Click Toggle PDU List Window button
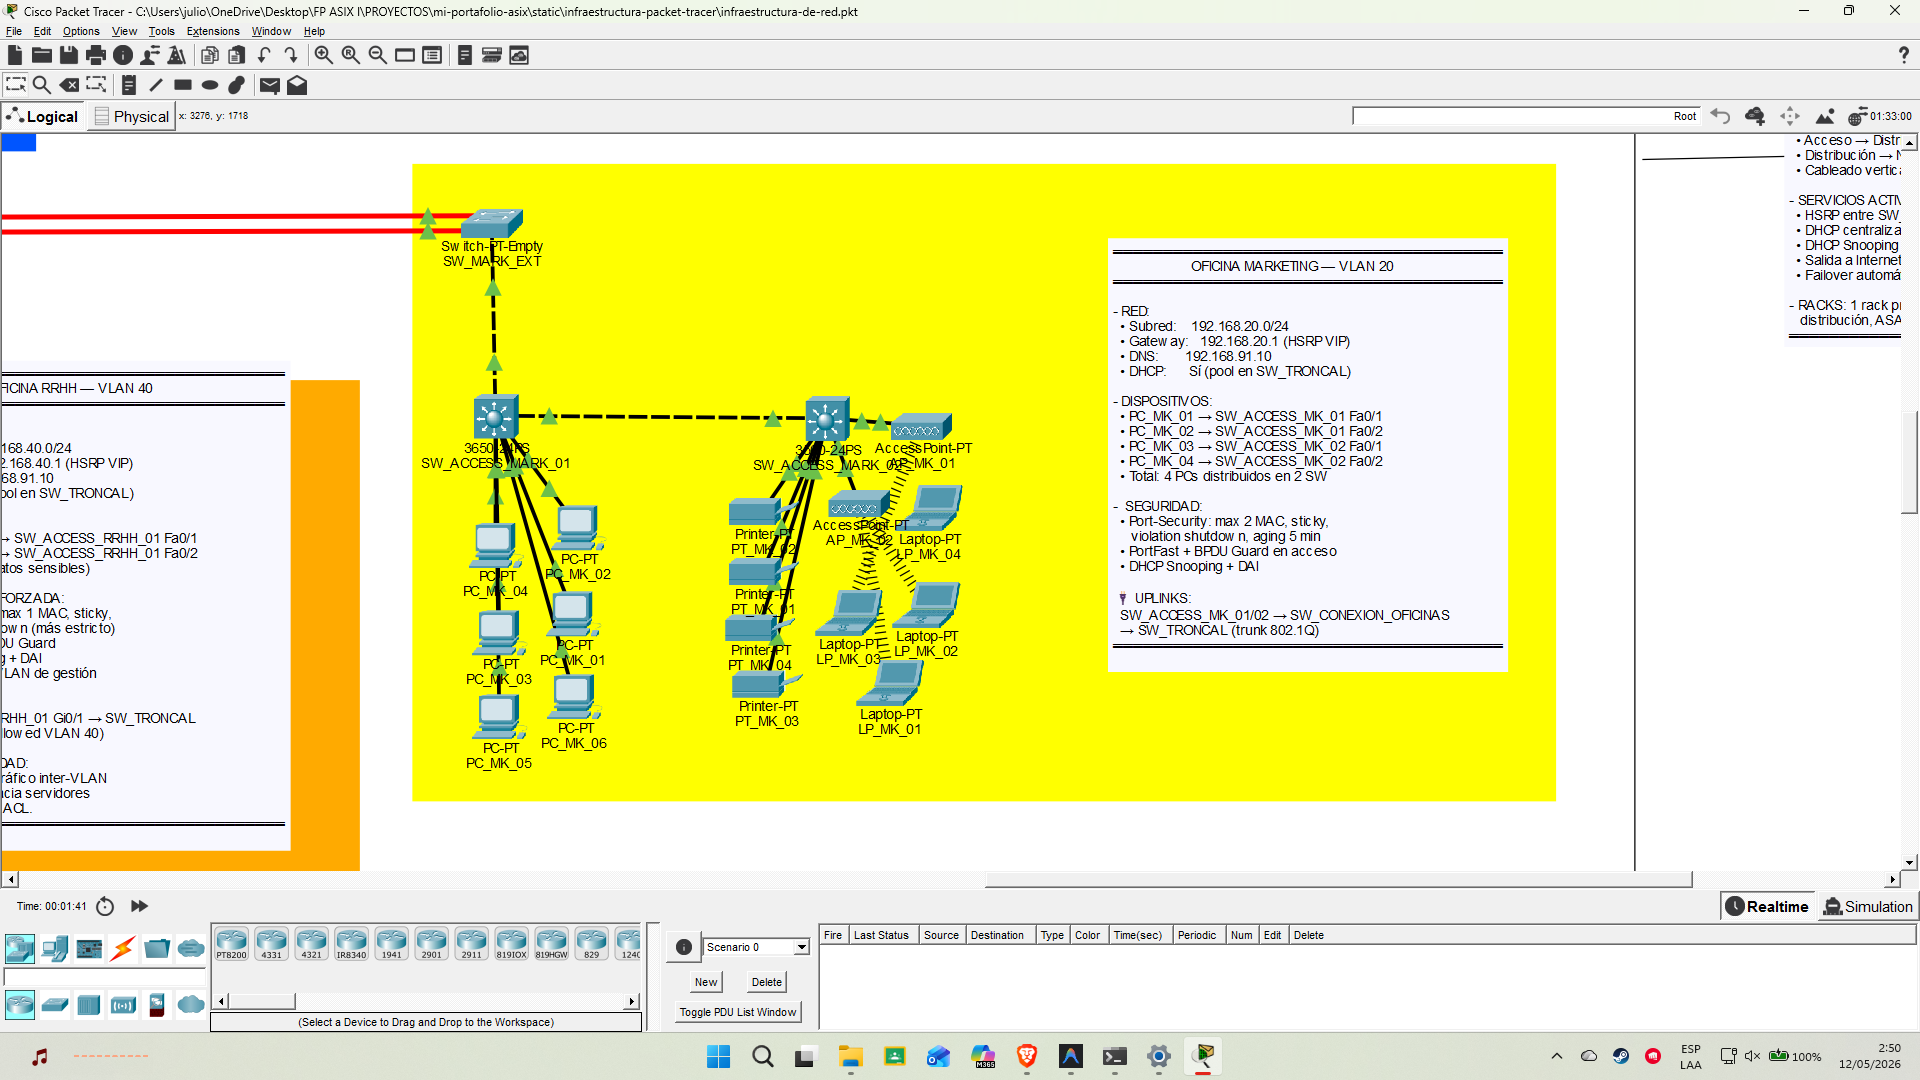Viewport: 1920px width, 1080px height. [x=738, y=1012]
